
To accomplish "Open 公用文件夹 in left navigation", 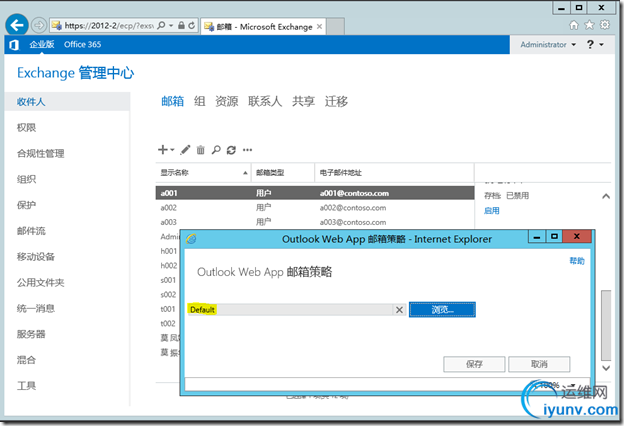I will pos(41,283).
